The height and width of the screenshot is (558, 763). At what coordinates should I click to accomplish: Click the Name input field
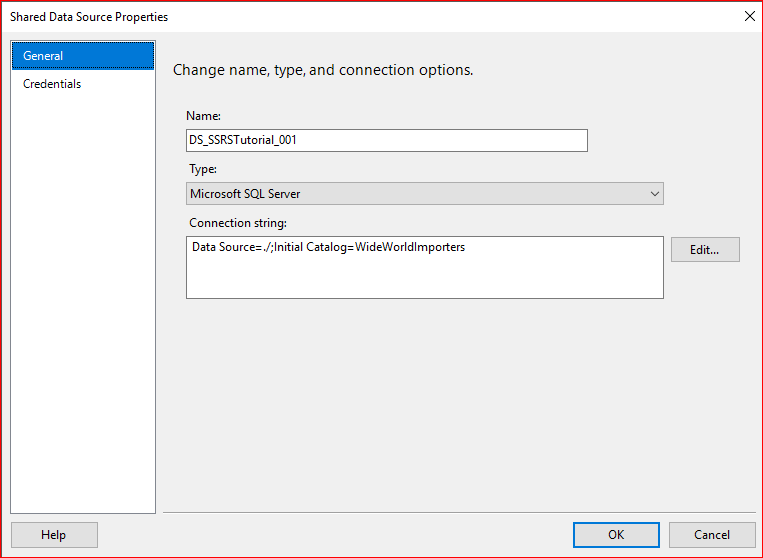pos(387,140)
